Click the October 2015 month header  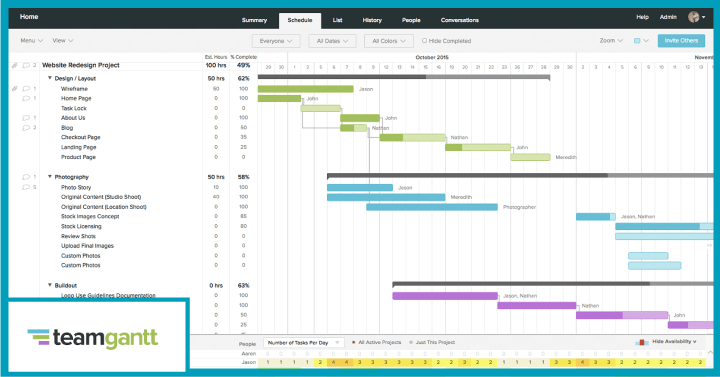coord(432,57)
